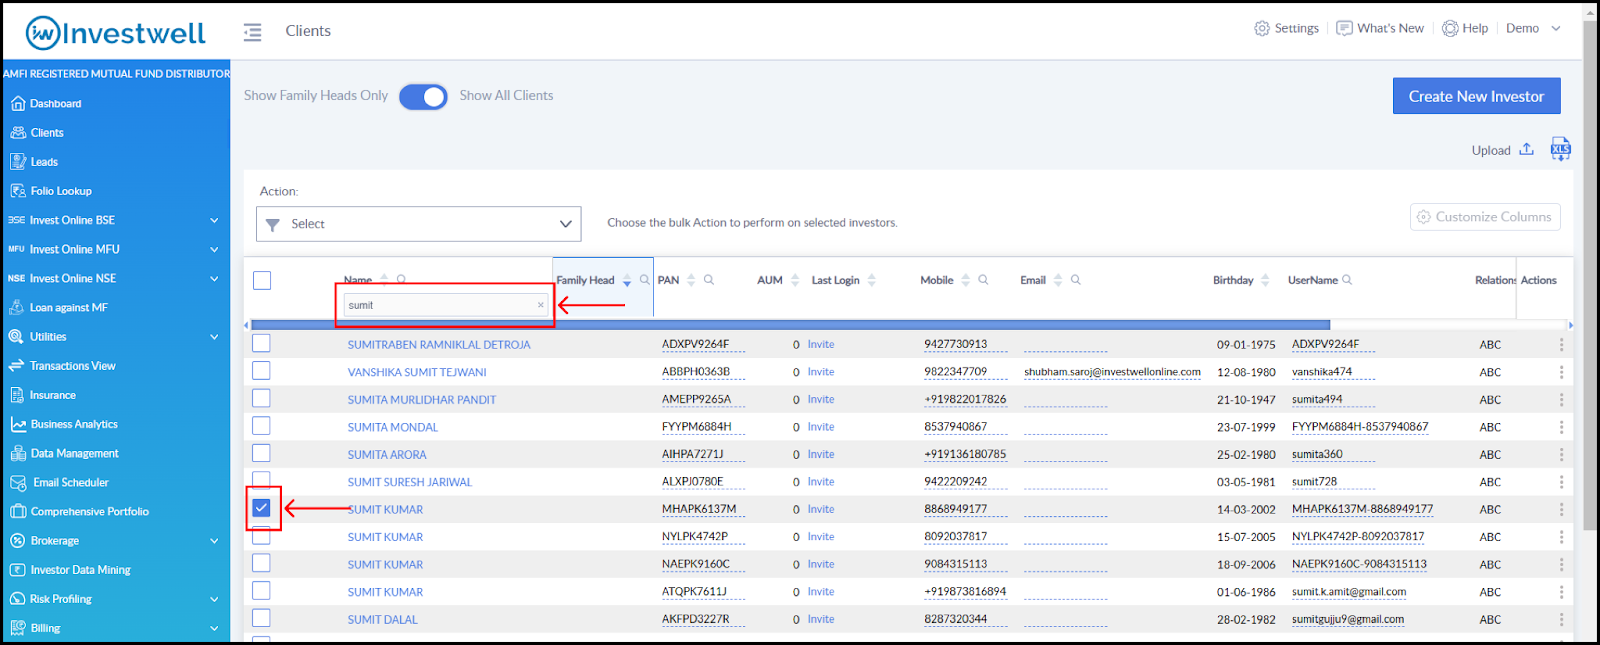Uncheck the SUMIT KUMAR MHAPK6137M row checkbox
This screenshot has height=645, width=1600.
tap(261, 508)
